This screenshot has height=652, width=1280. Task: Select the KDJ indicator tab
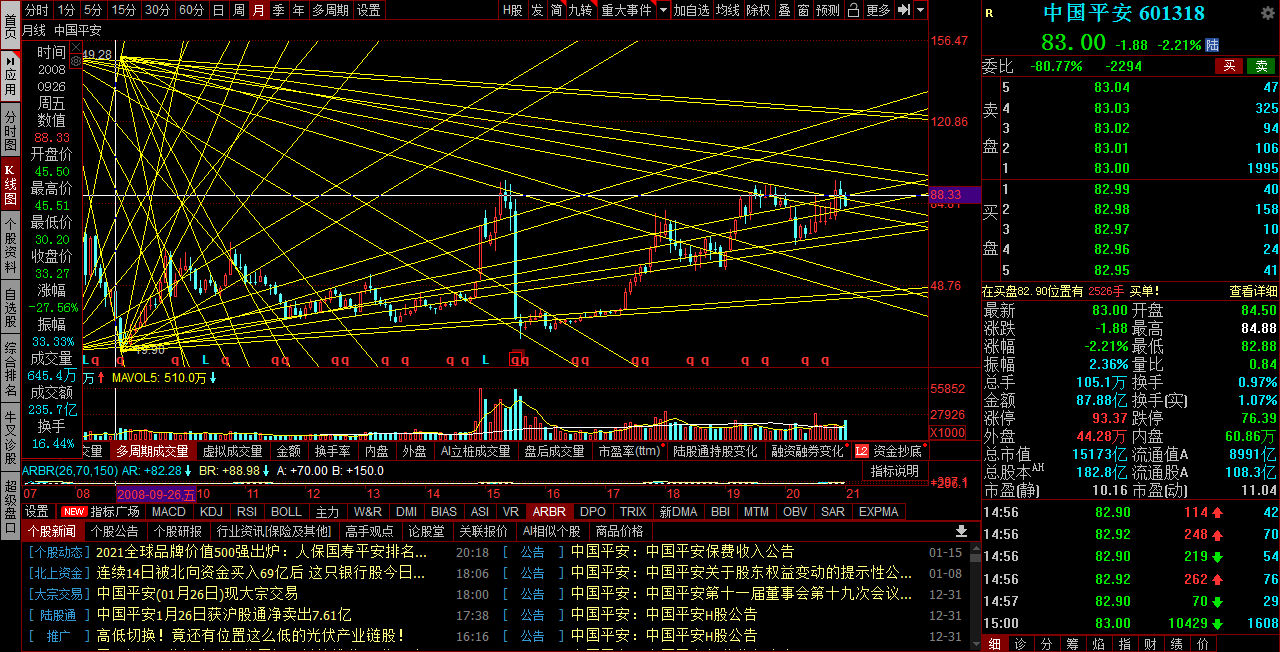(211, 511)
